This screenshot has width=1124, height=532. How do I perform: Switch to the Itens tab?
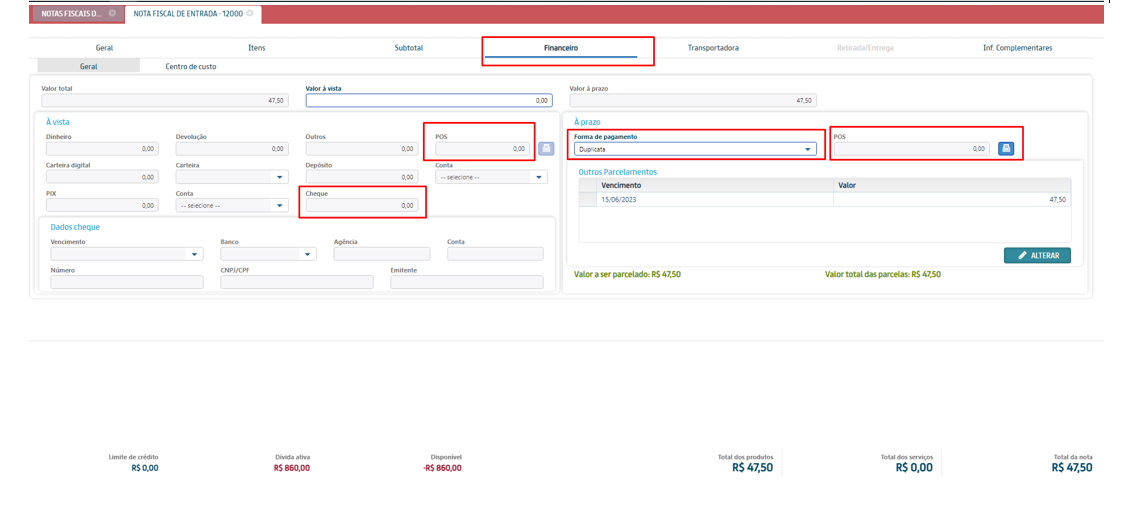pos(256,48)
